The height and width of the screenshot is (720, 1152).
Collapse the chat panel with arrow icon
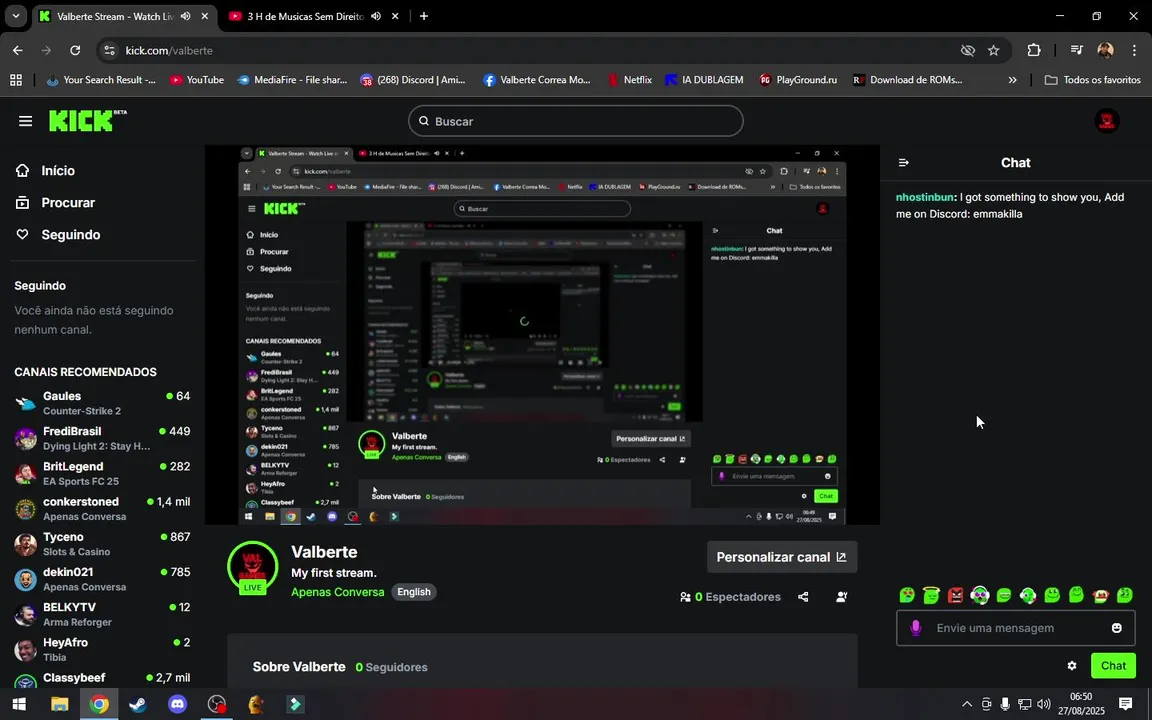904,162
